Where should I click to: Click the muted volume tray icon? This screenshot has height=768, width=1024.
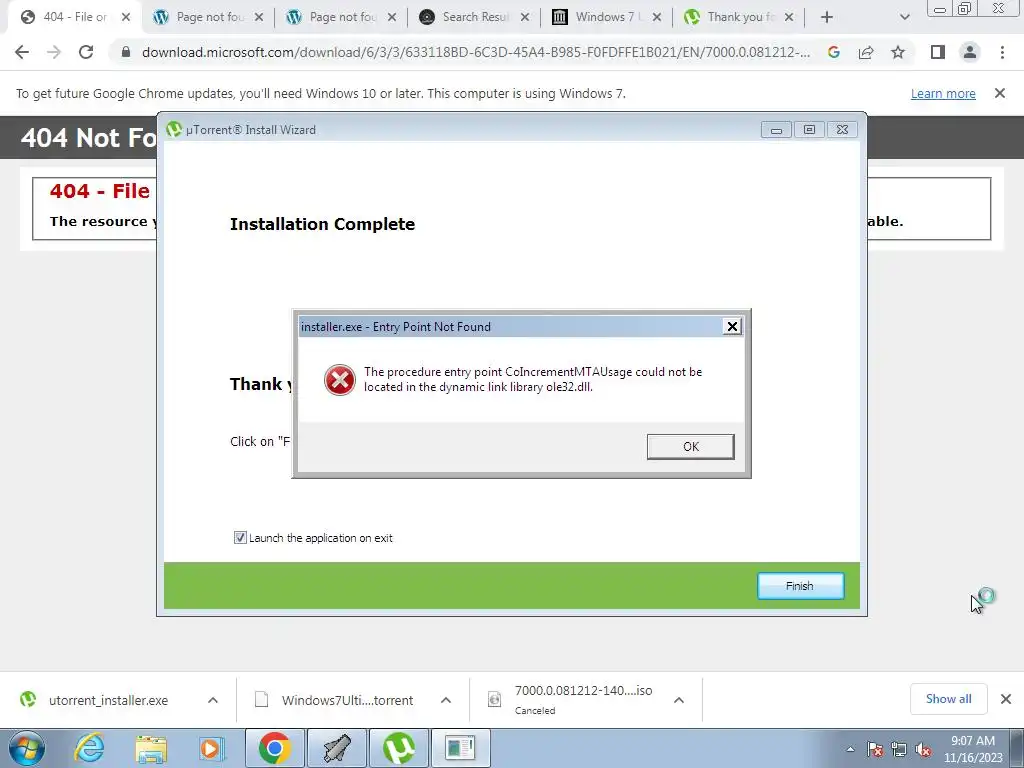923,749
